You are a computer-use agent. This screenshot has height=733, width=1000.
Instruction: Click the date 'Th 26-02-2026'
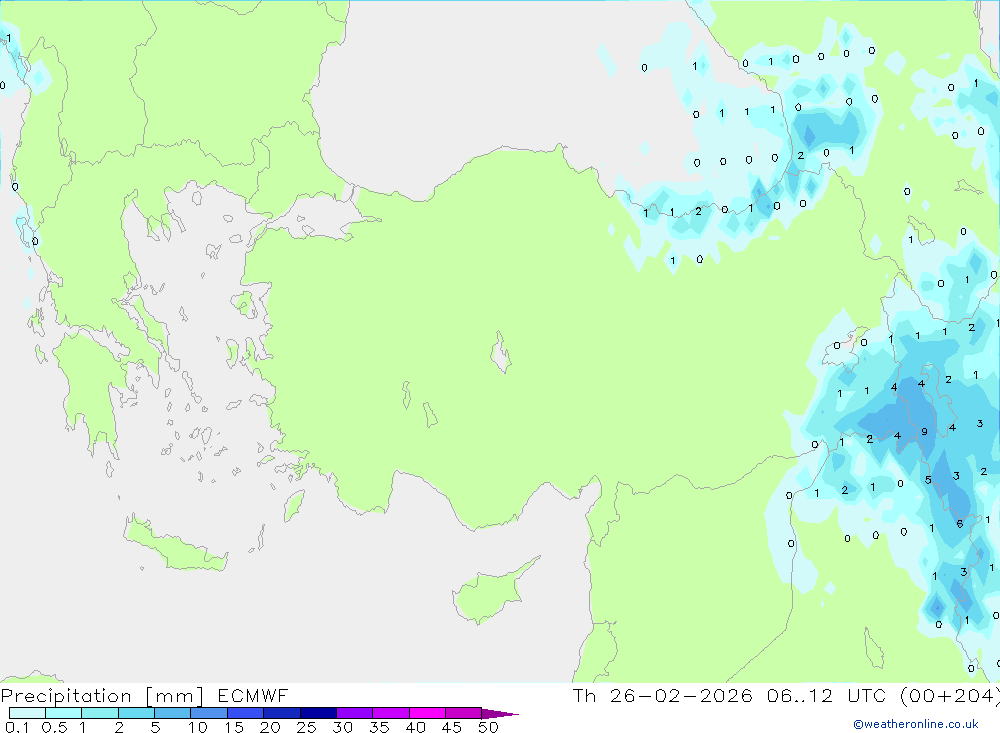coord(663,695)
